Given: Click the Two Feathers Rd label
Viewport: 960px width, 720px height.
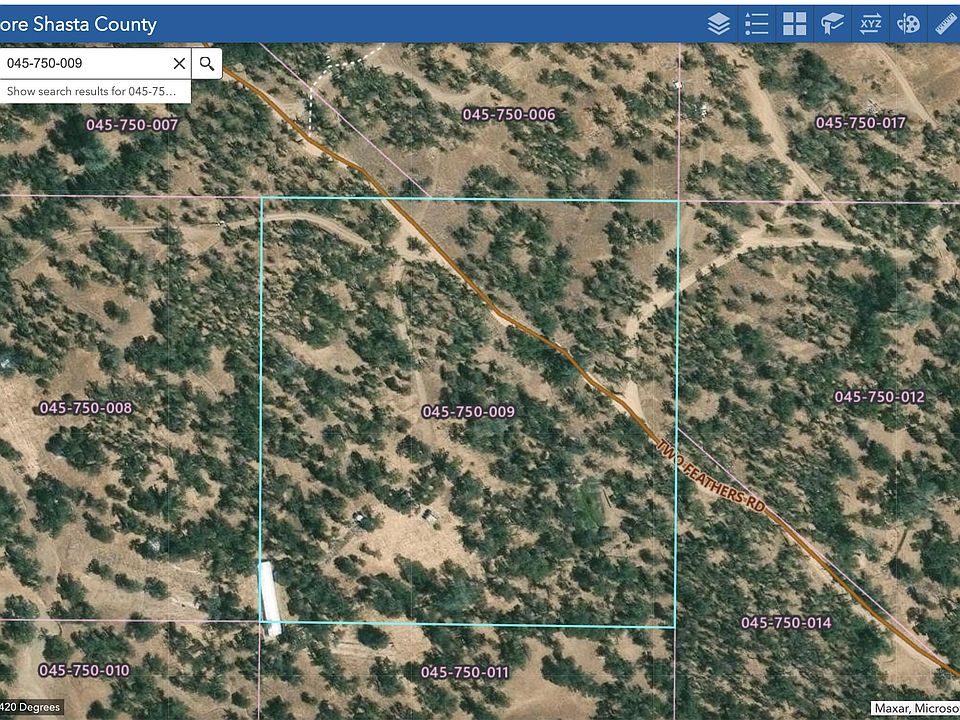Looking at the screenshot, I should click(x=711, y=476).
